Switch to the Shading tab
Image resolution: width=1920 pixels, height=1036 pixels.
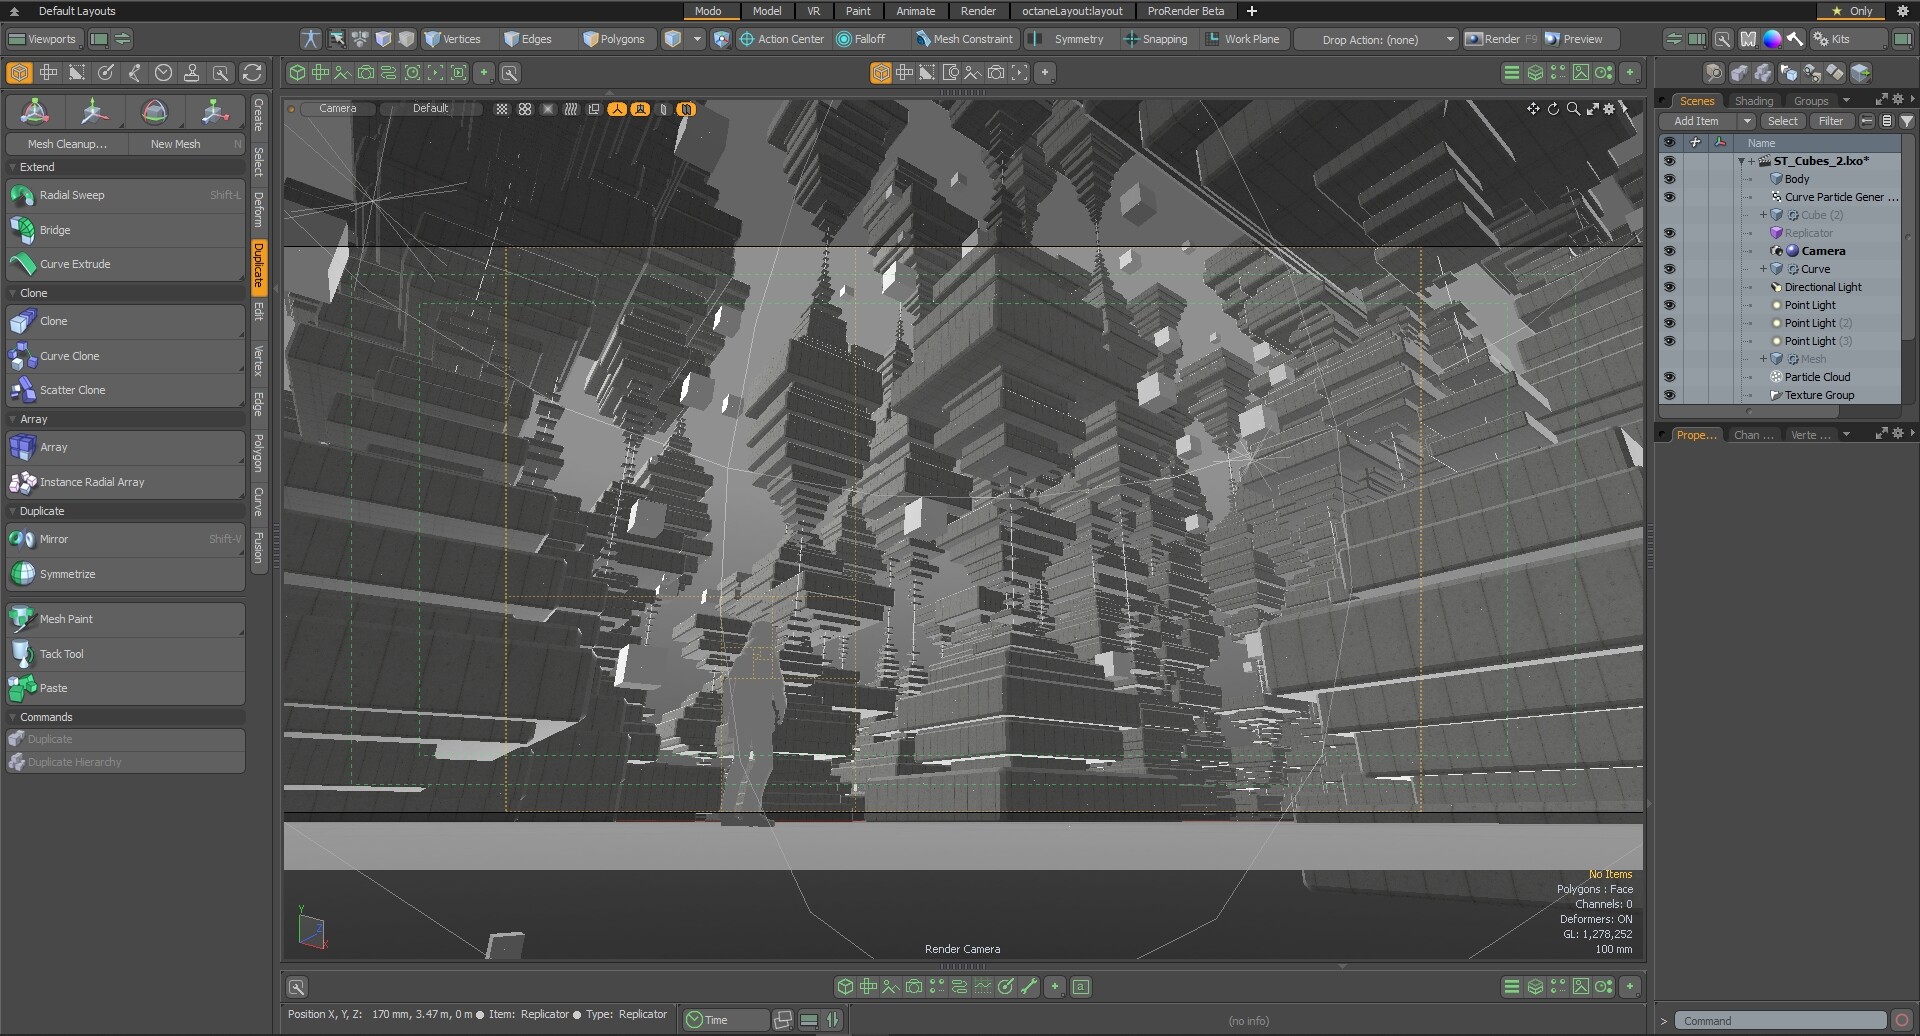tap(1753, 101)
